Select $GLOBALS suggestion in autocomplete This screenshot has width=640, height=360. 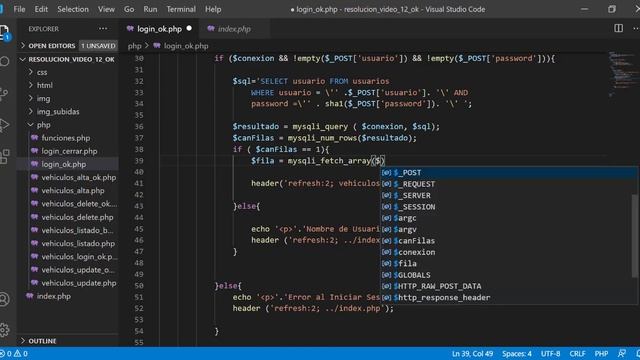tap(509, 275)
